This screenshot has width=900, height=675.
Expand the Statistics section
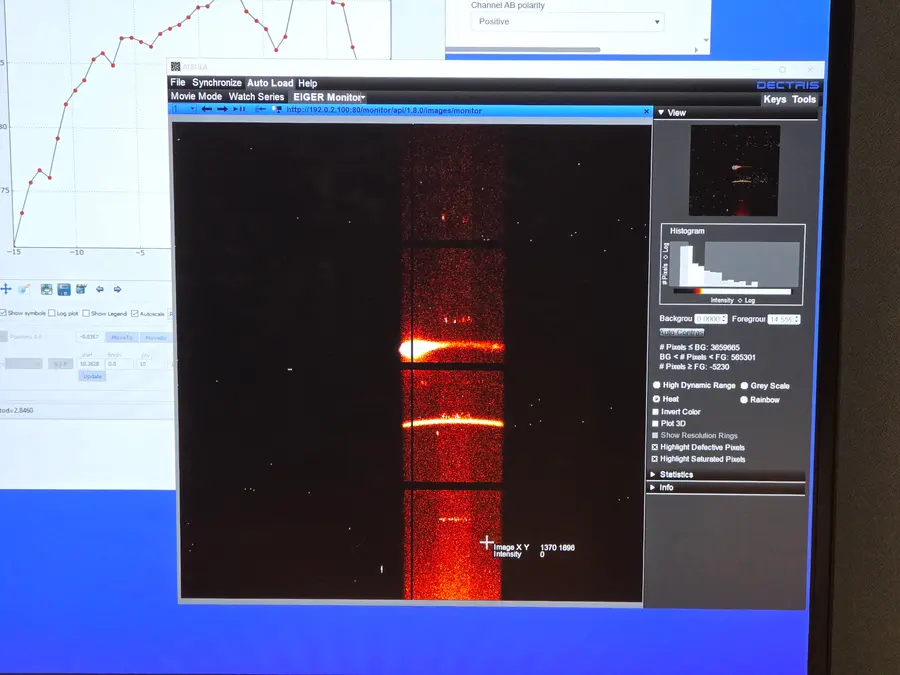(x=653, y=474)
